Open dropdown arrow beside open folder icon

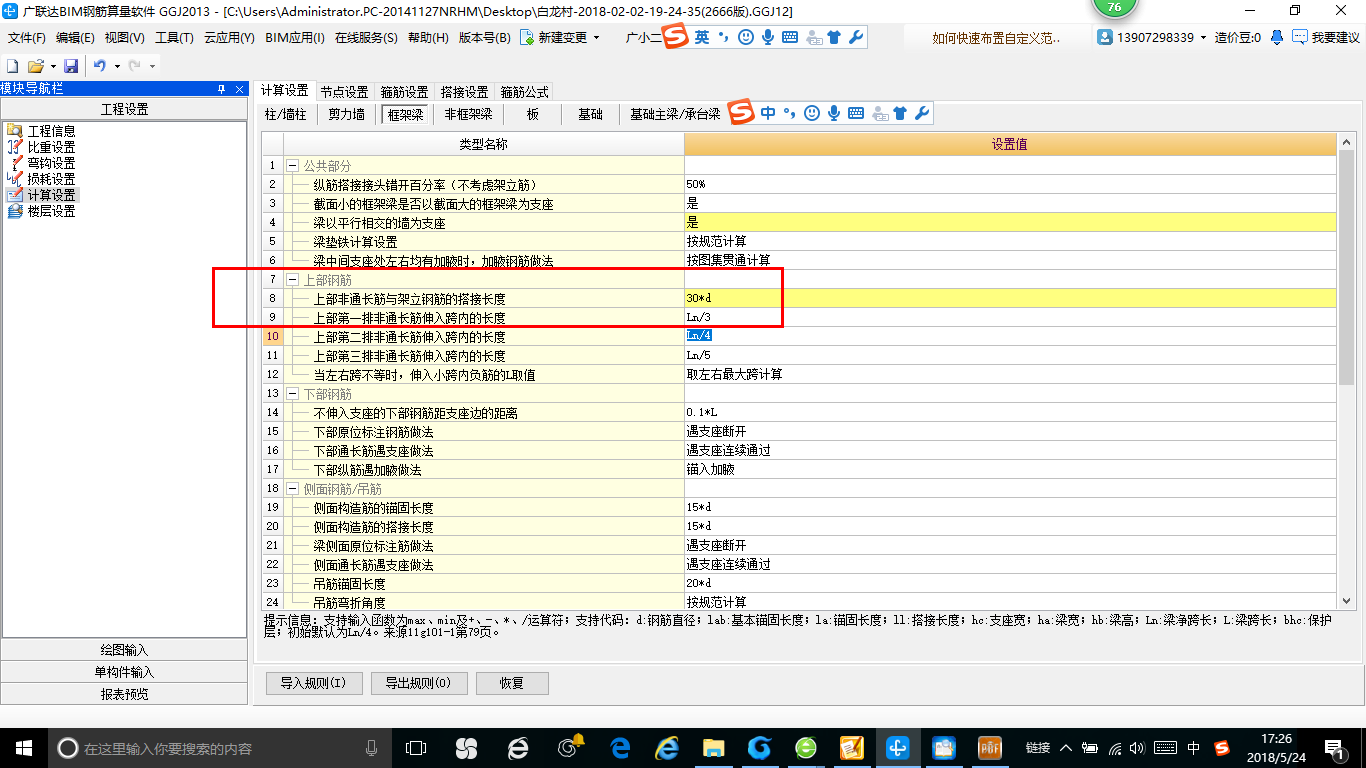coord(52,66)
